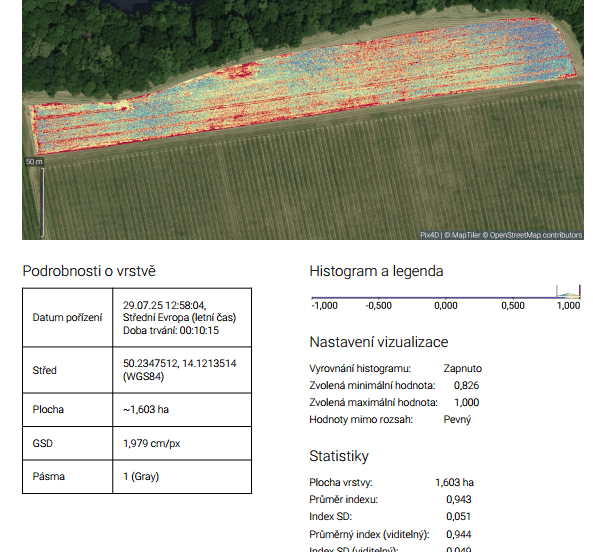Click the Pásma value 1 (Gray)
Image resolution: width=593 pixels, height=552 pixels.
tap(141, 476)
